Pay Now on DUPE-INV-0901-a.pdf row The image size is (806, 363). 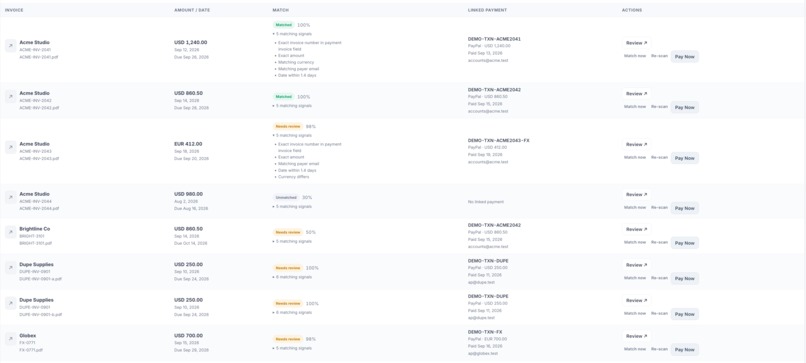(685, 279)
